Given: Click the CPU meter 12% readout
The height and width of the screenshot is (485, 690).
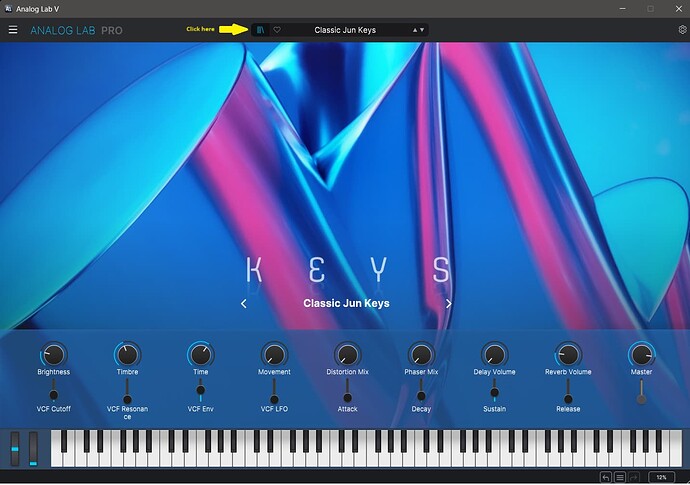Looking at the screenshot, I should pos(661,478).
